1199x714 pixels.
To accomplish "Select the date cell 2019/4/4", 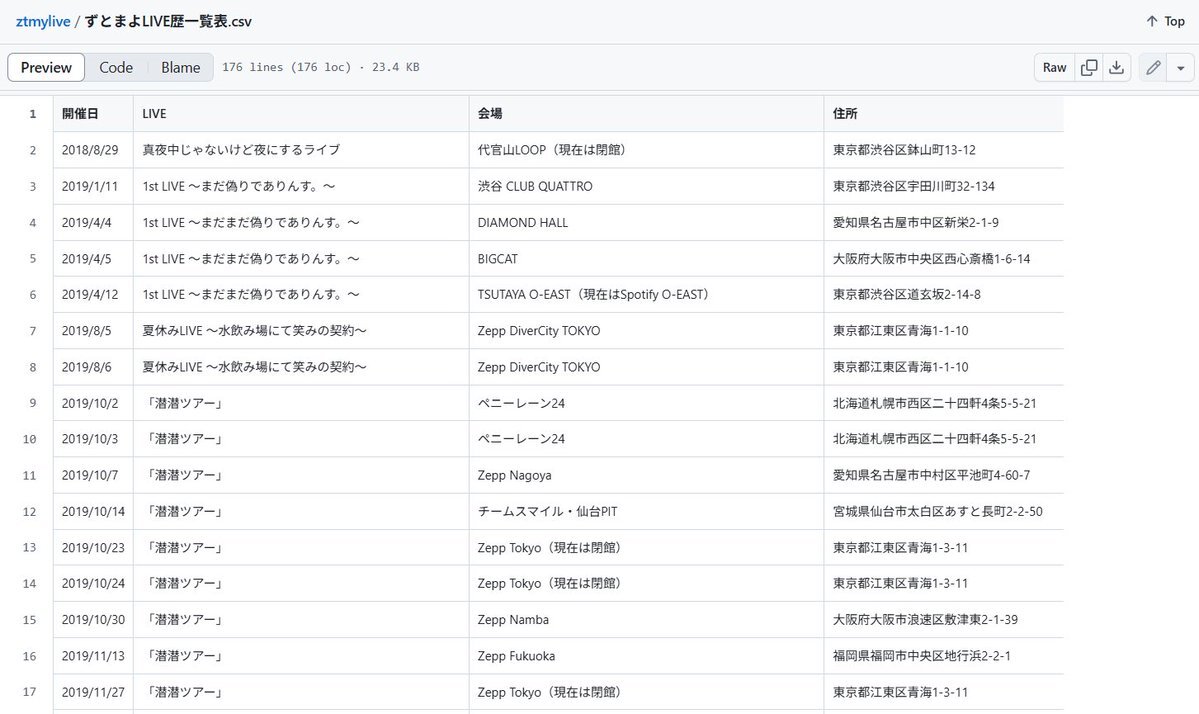I will click(93, 222).
